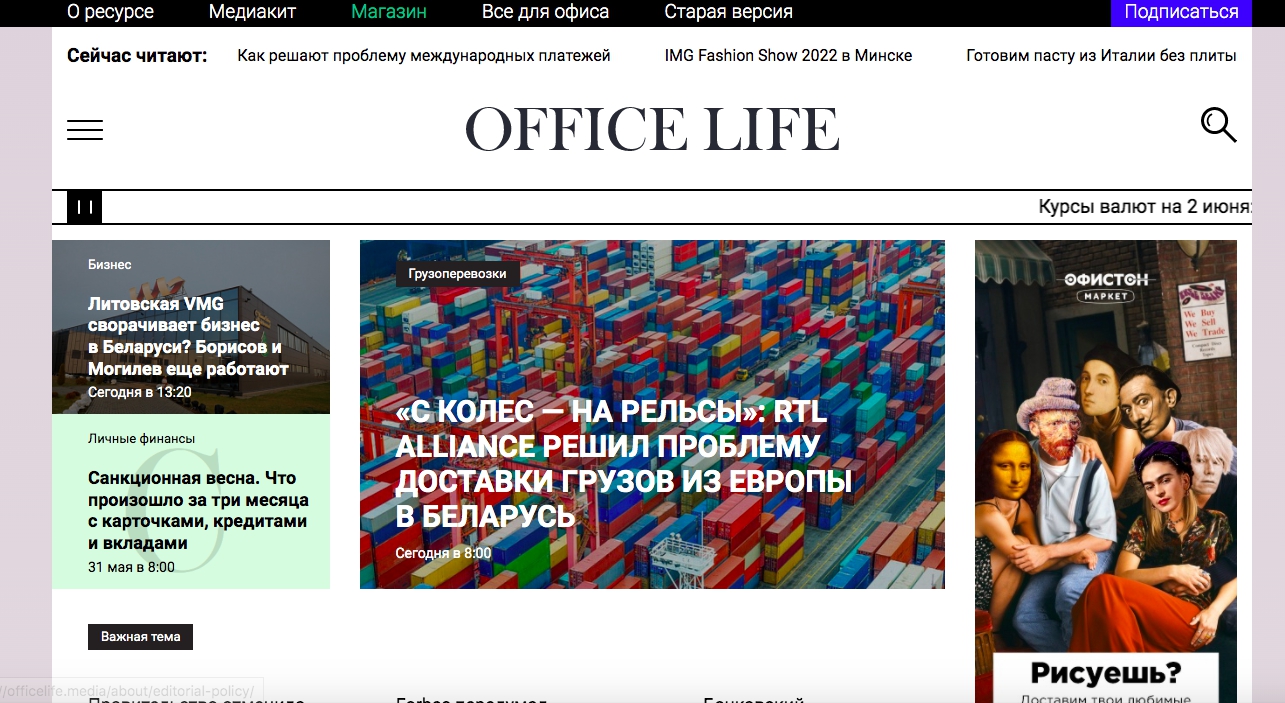Open the «Санкционная весна» article
1285x703 pixels.
point(198,510)
